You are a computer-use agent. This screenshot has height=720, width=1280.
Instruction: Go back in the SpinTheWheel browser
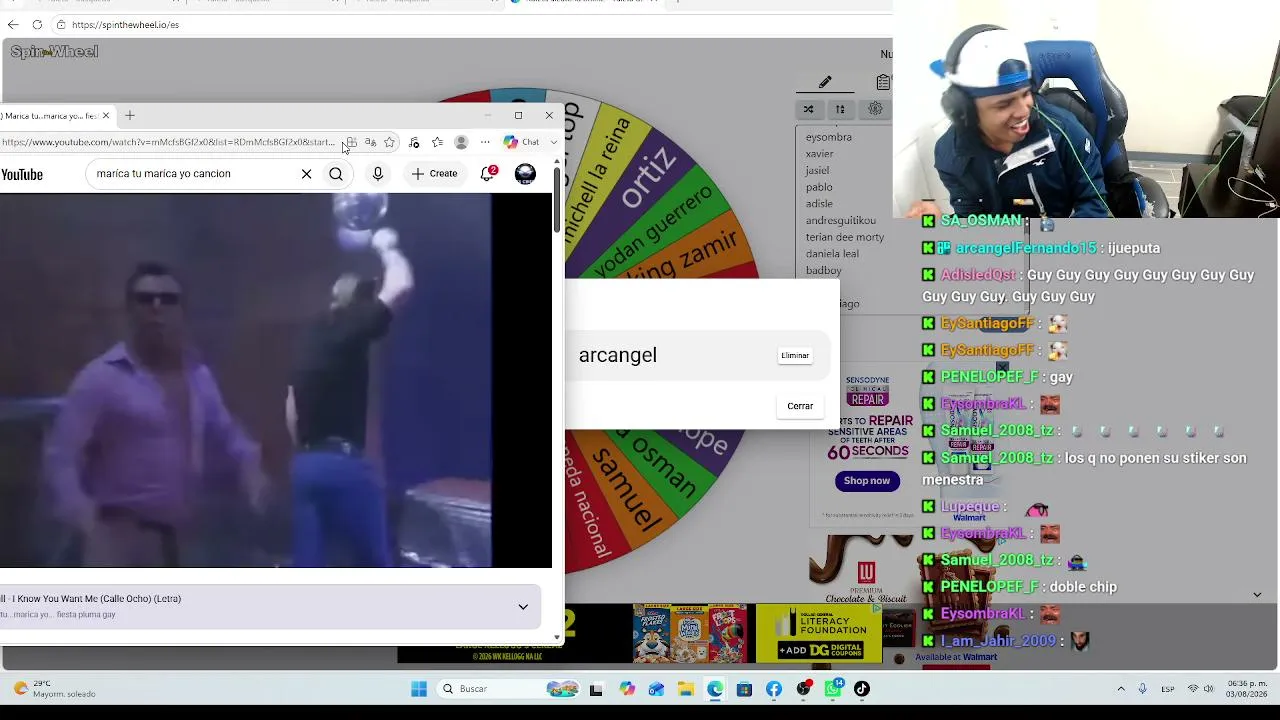(x=13, y=24)
